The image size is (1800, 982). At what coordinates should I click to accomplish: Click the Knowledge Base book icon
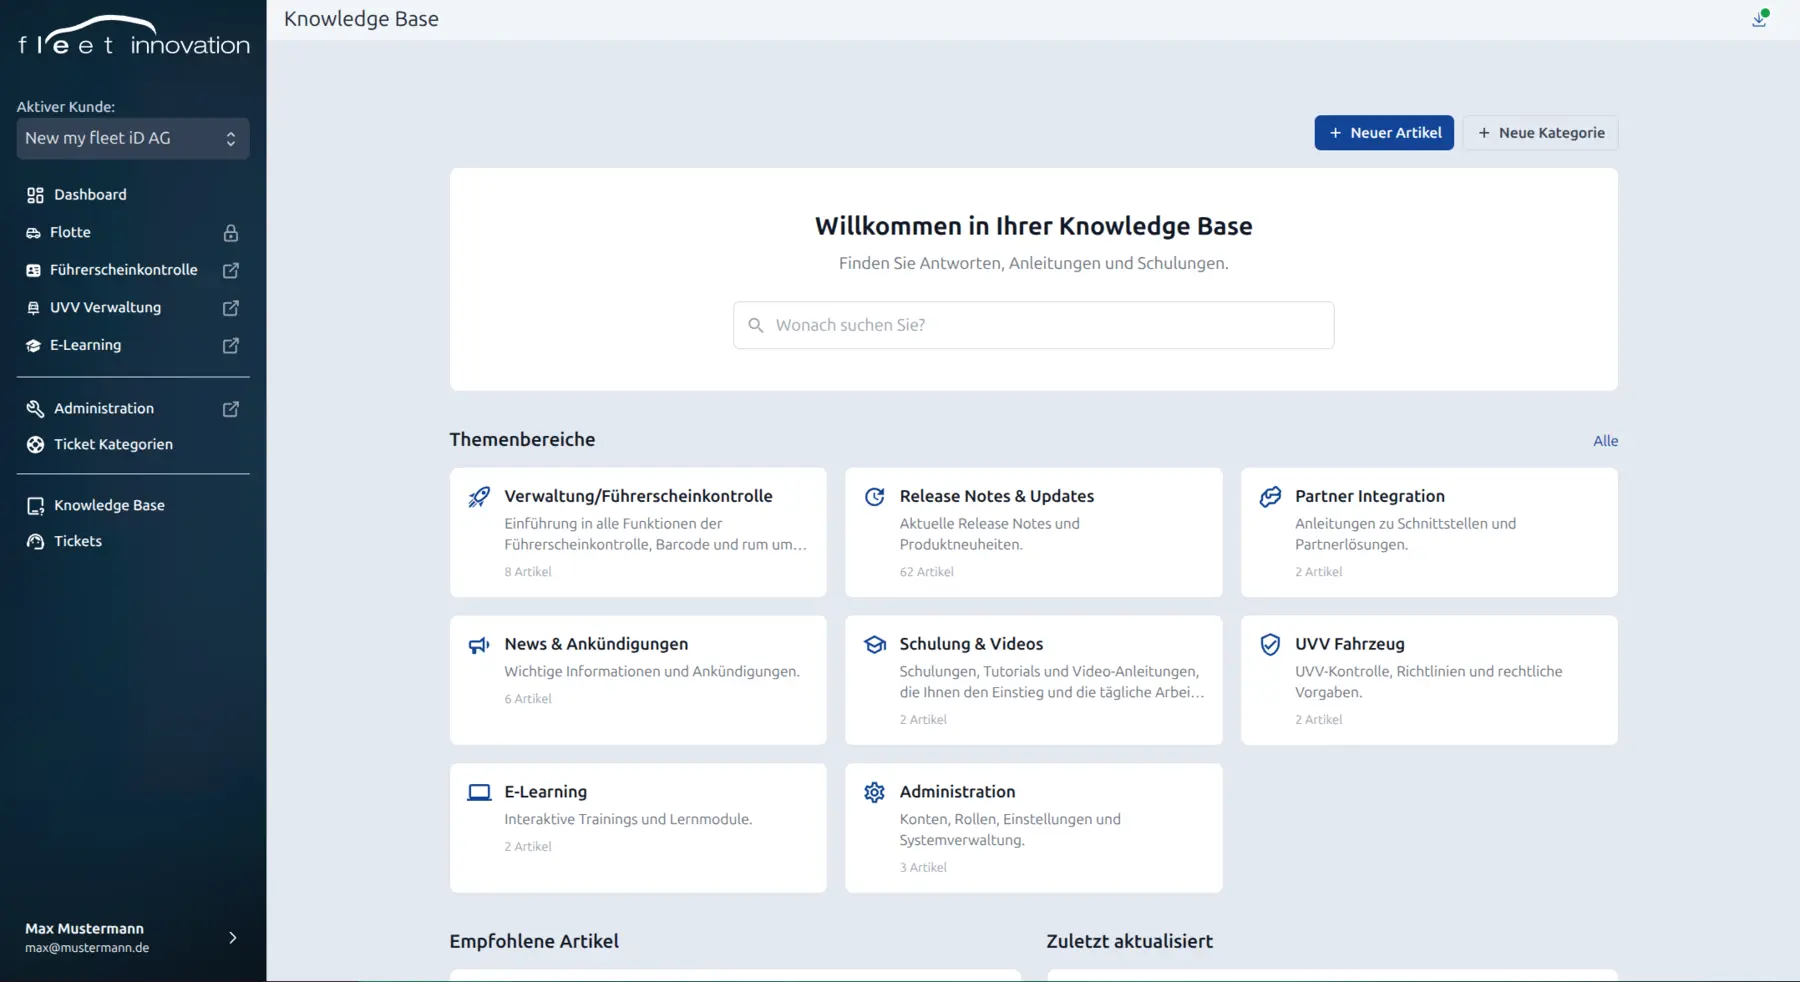tap(35, 506)
